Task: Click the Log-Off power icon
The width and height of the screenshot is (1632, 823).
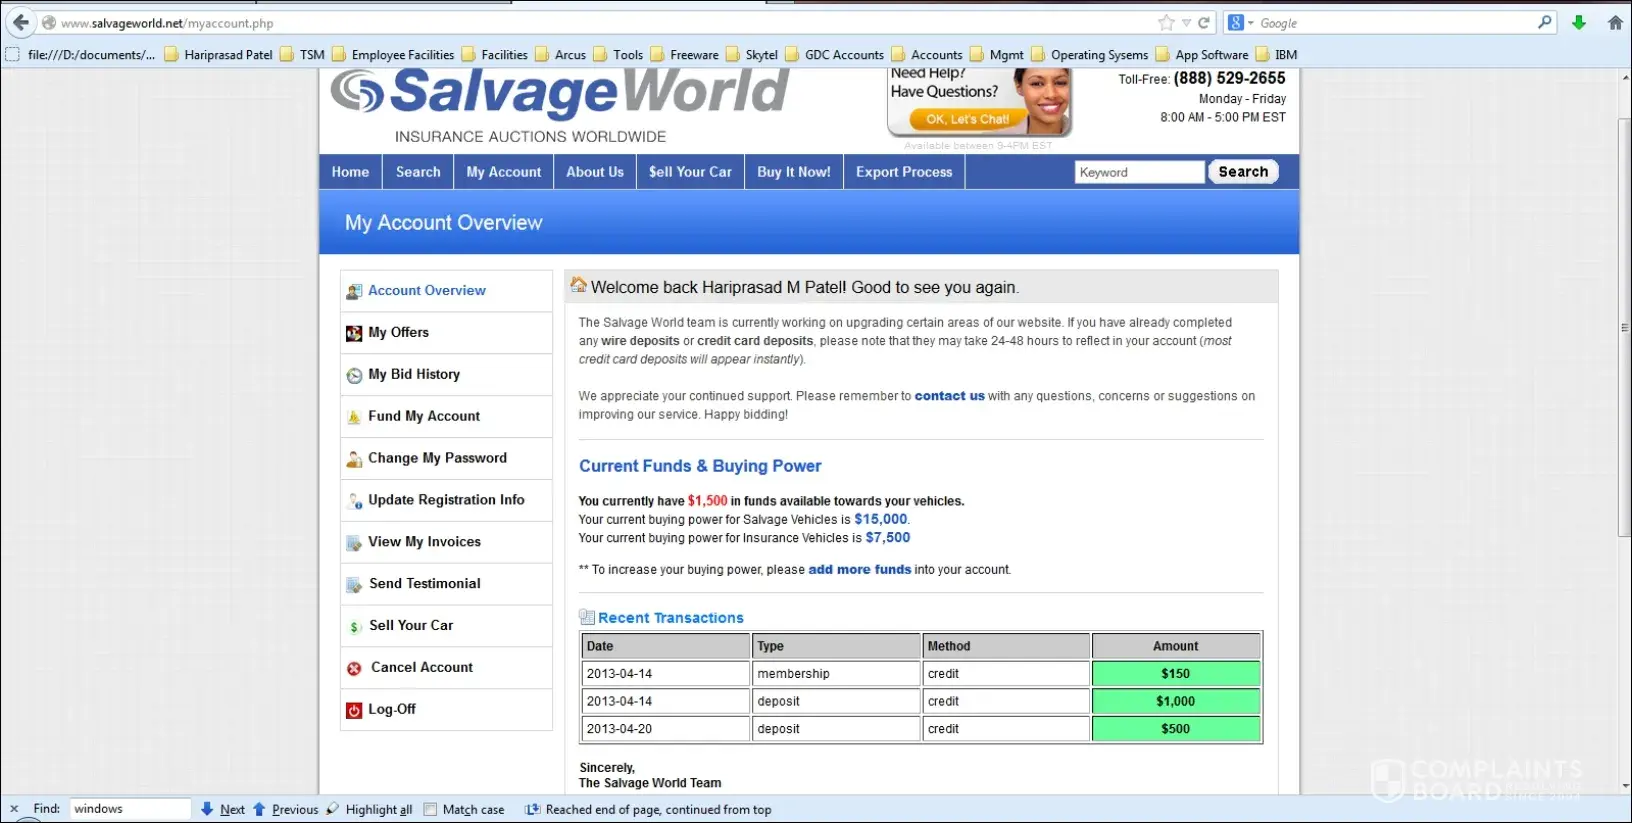Action: coord(354,710)
